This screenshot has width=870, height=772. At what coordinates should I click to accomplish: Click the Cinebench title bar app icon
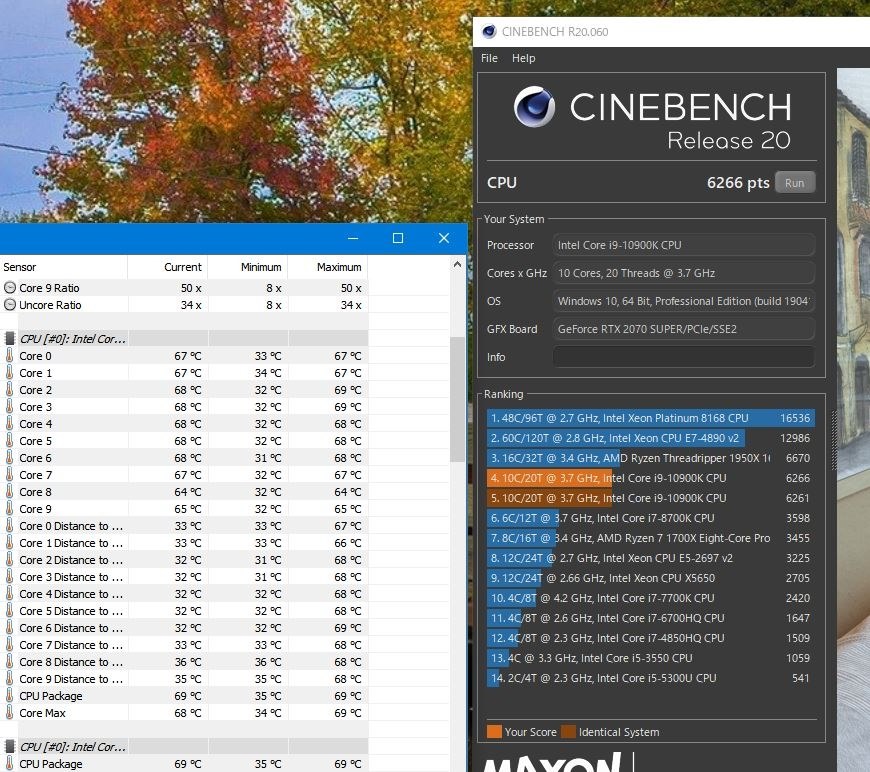click(489, 32)
